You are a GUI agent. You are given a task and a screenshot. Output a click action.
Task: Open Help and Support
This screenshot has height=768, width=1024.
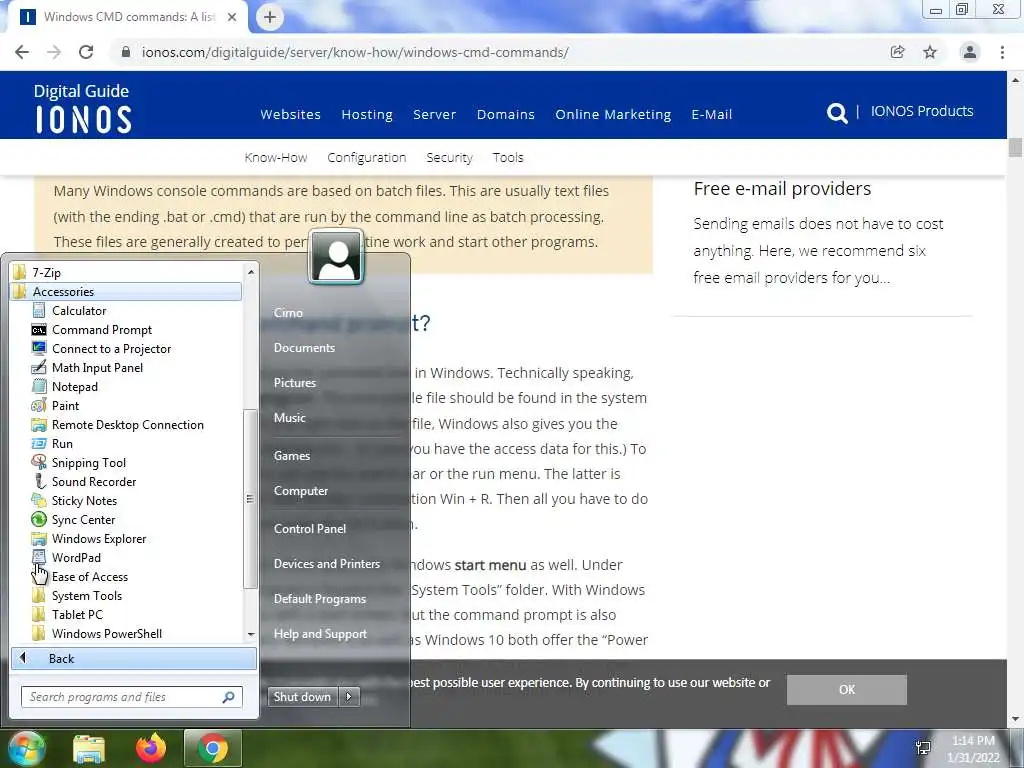320,634
